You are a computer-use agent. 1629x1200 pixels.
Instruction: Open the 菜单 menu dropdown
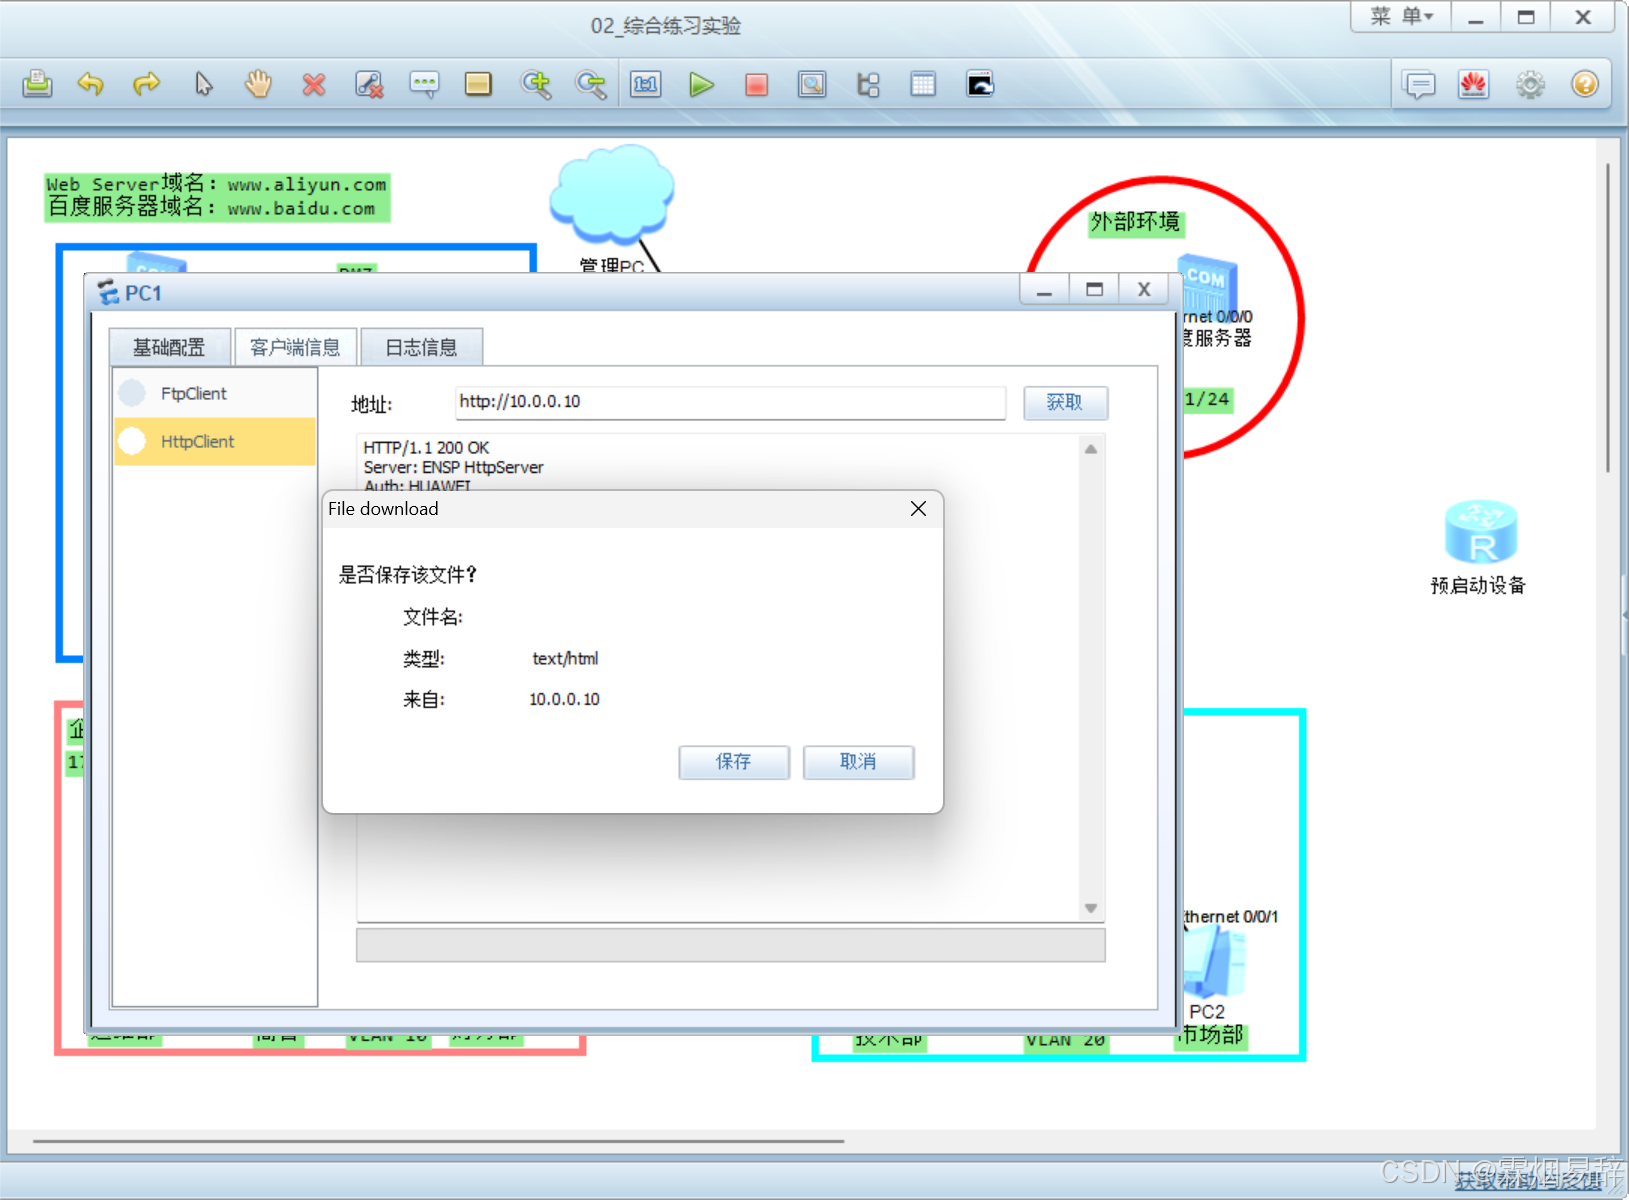1402,16
